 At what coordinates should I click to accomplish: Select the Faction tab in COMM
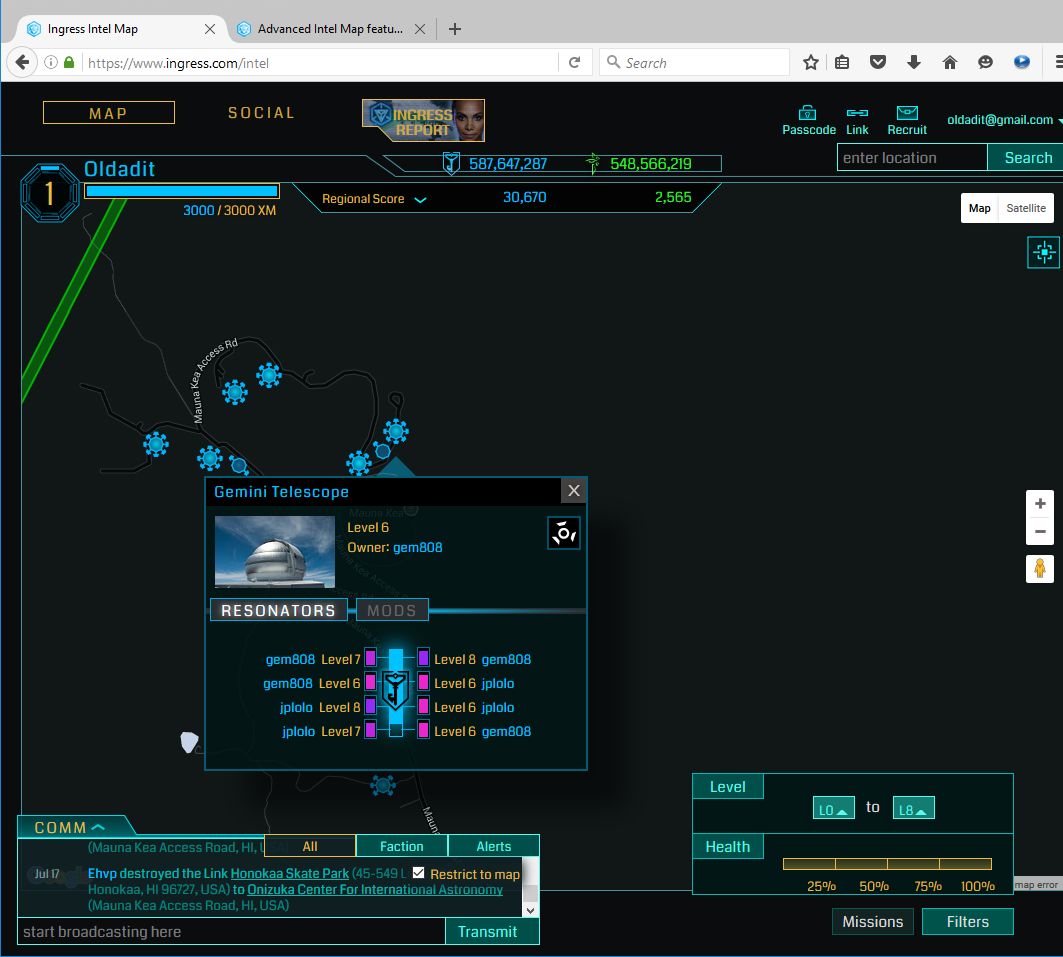point(401,846)
